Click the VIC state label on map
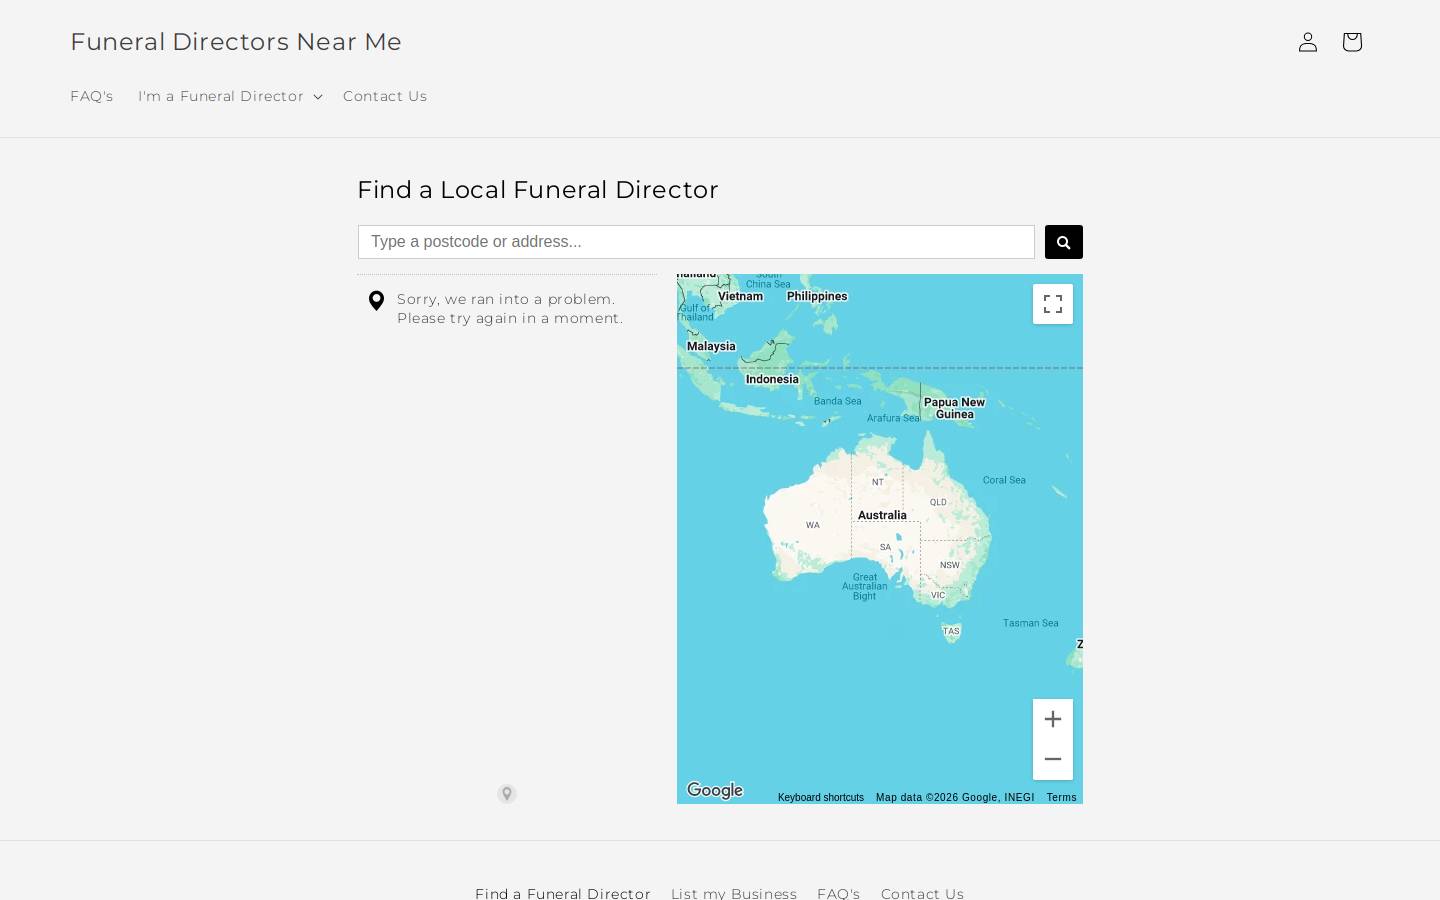This screenshot has width=1440, height=900. 938,595
